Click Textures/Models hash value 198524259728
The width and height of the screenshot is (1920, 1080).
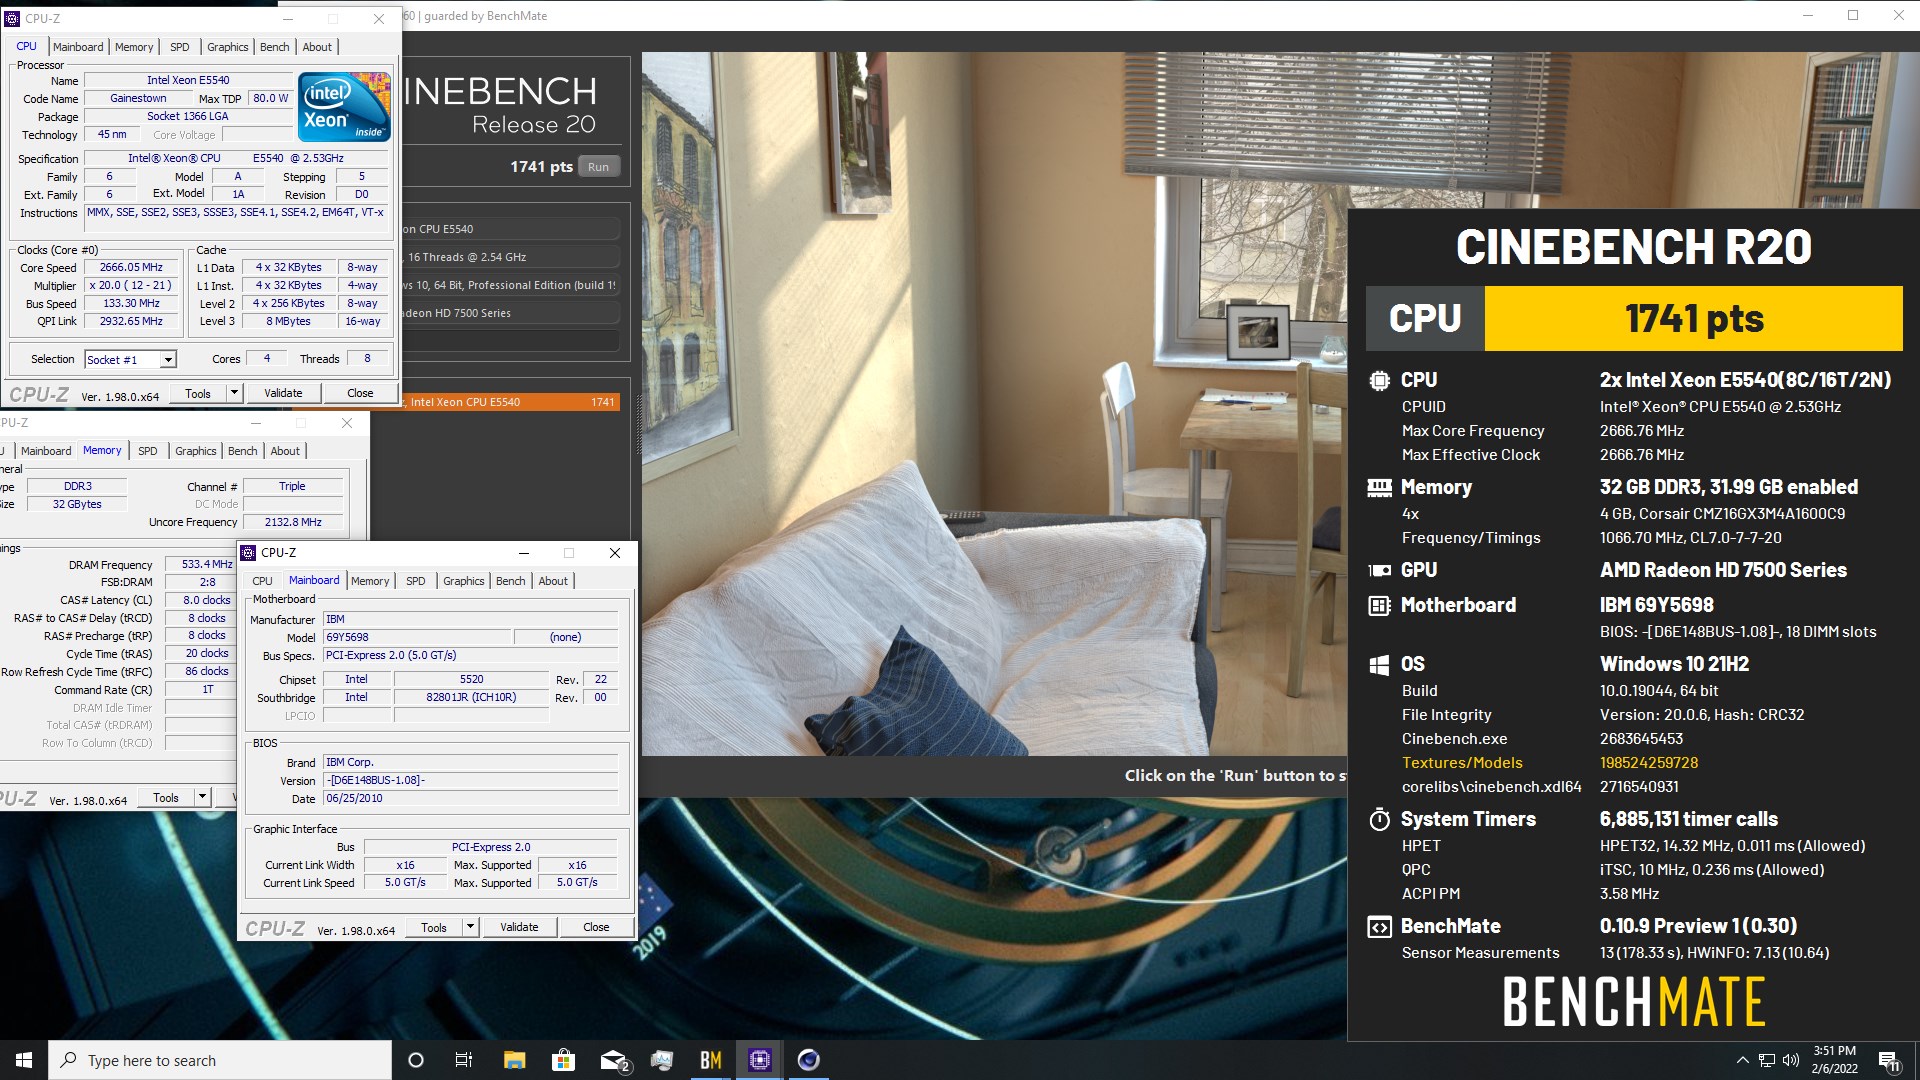[x=1649, y=763]
